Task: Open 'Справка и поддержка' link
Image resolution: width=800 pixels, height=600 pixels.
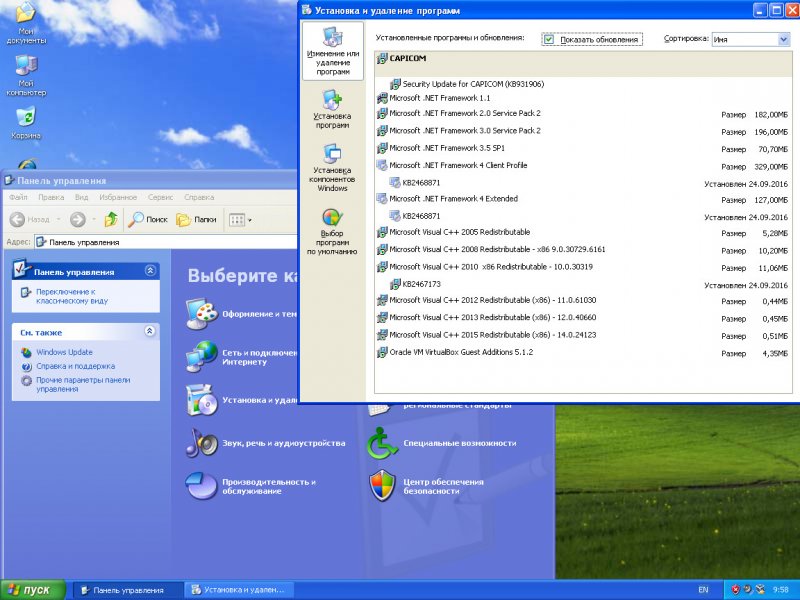Action: coord(76,366)
